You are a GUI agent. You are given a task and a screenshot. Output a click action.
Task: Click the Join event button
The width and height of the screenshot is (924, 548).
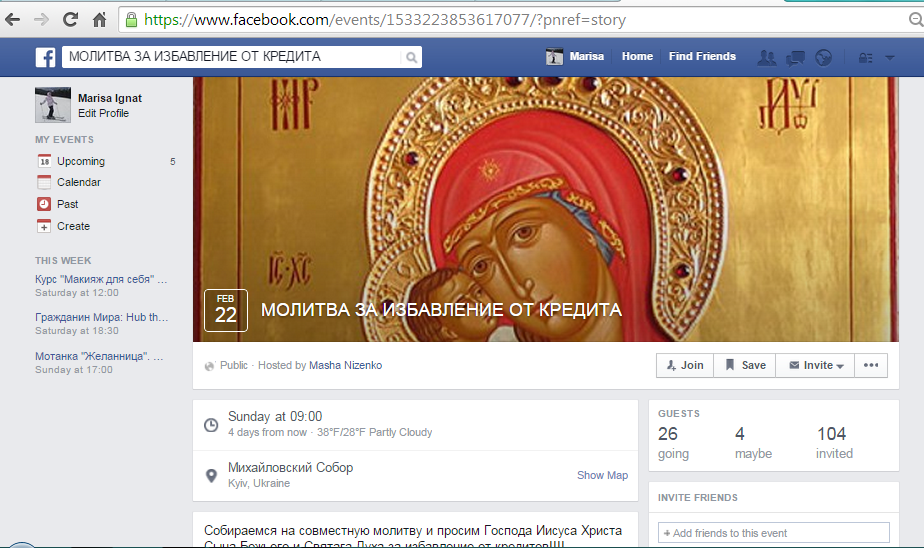685,365
